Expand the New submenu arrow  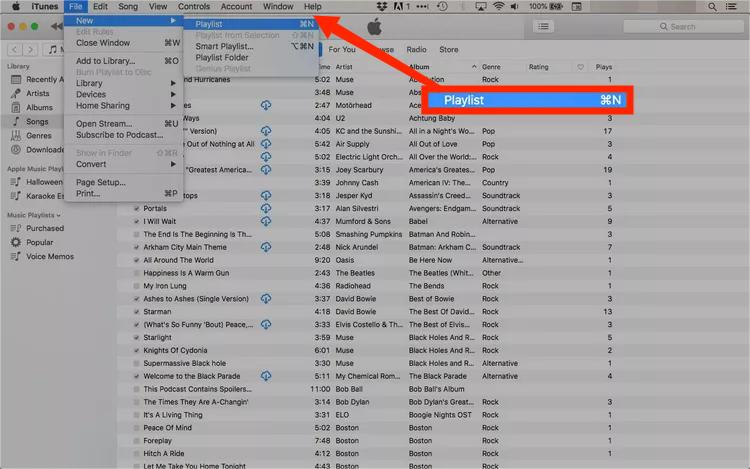point(173,21)
